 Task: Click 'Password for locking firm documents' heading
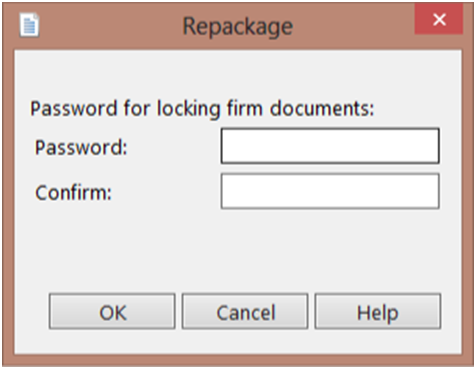[x=202, y=109]
